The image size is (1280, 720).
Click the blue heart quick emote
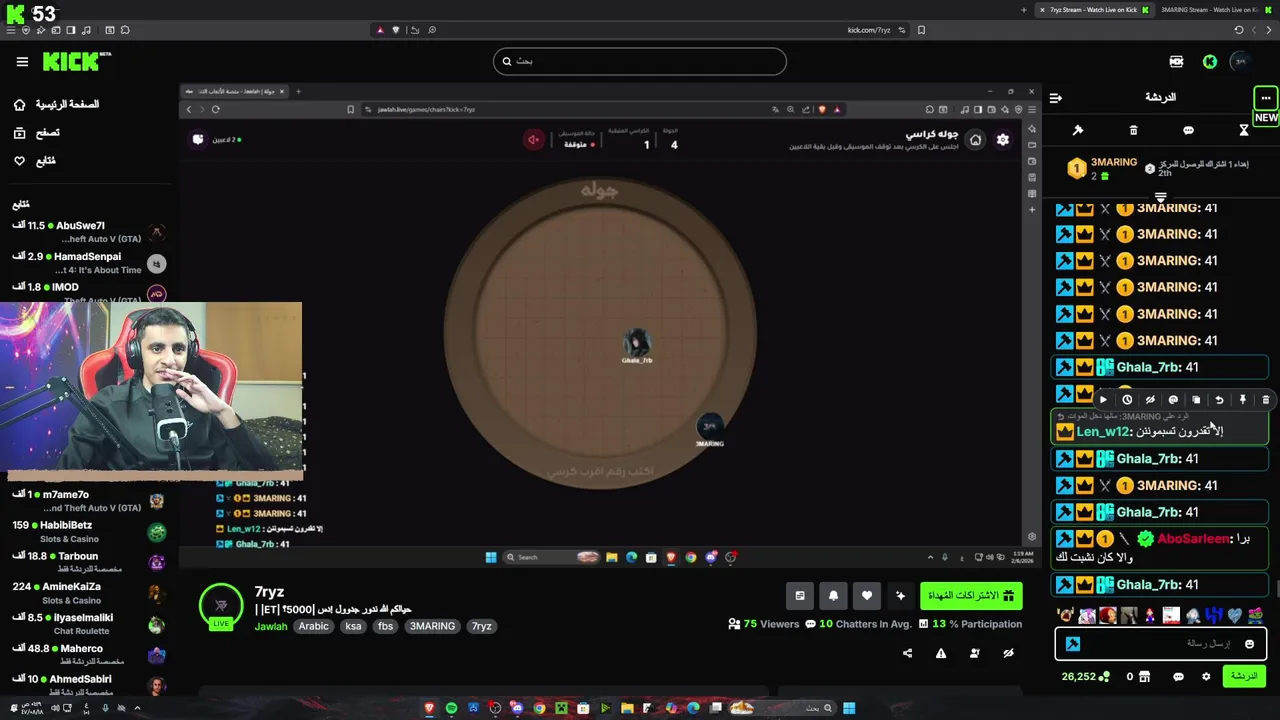(1234, 615)
